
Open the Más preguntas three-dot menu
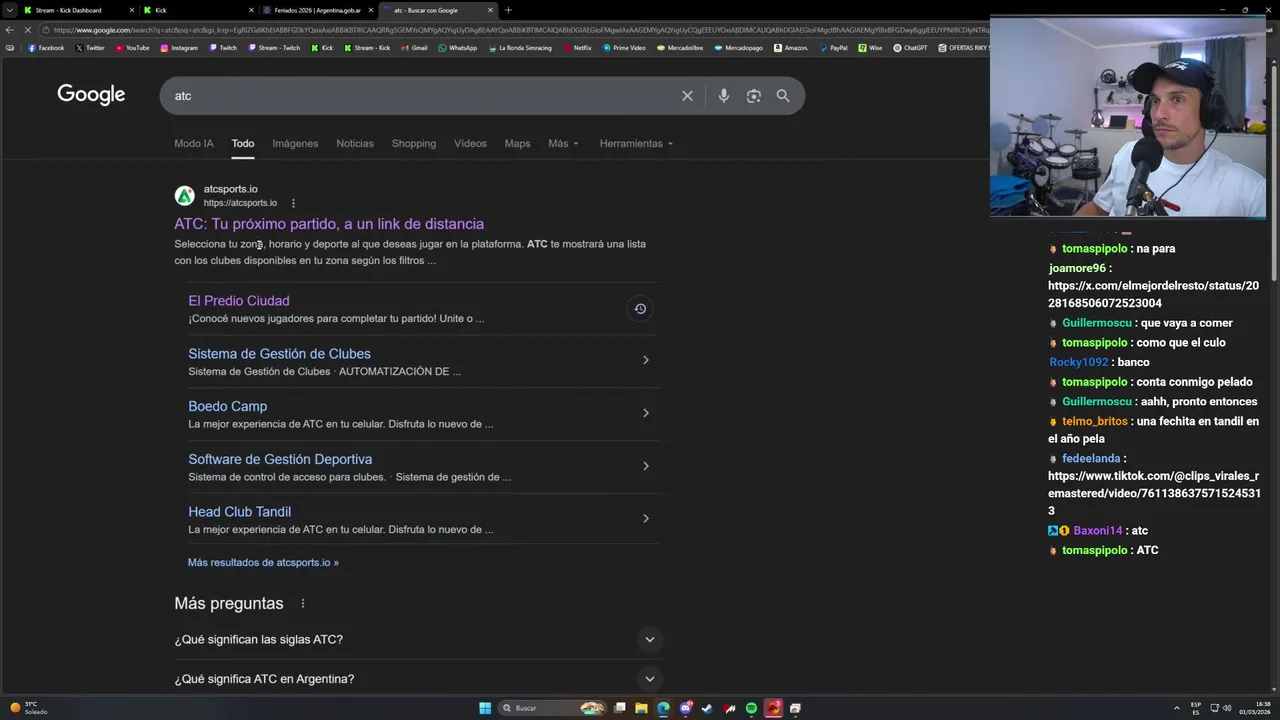(302, 604)
